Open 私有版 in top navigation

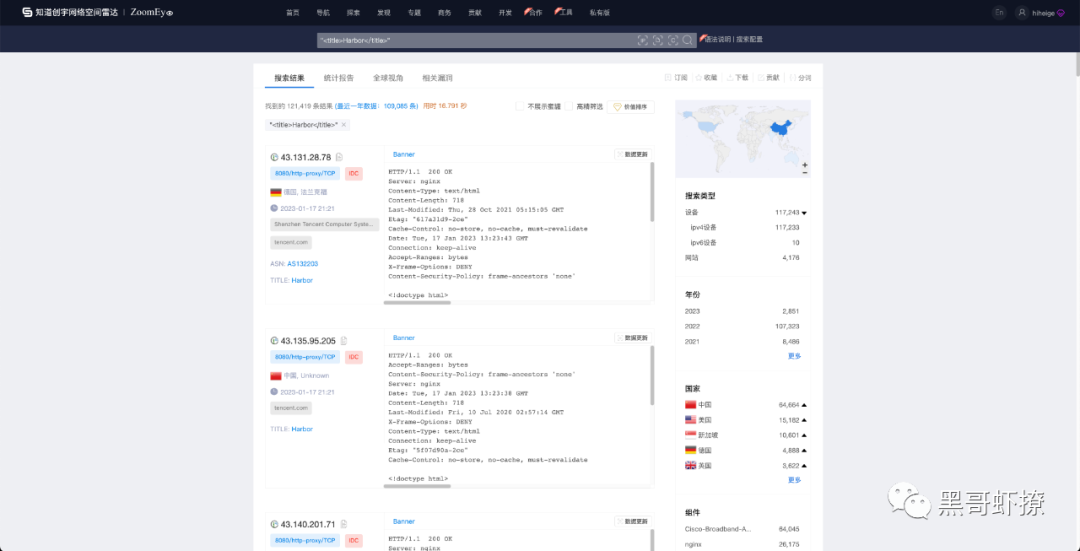click(599, 12)
